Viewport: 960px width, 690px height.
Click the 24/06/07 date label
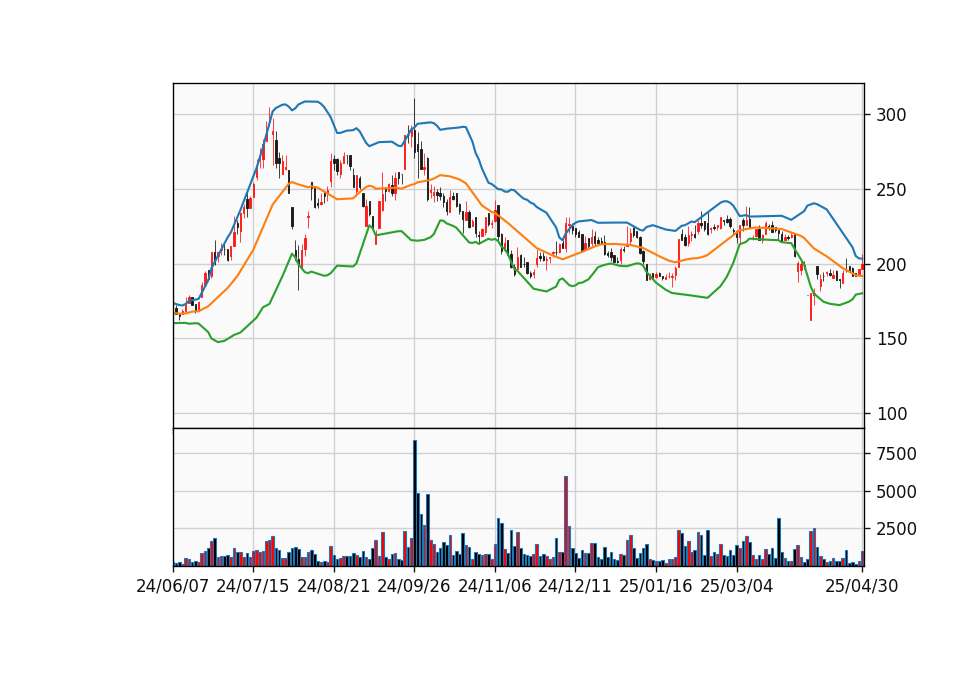point(173,586)
